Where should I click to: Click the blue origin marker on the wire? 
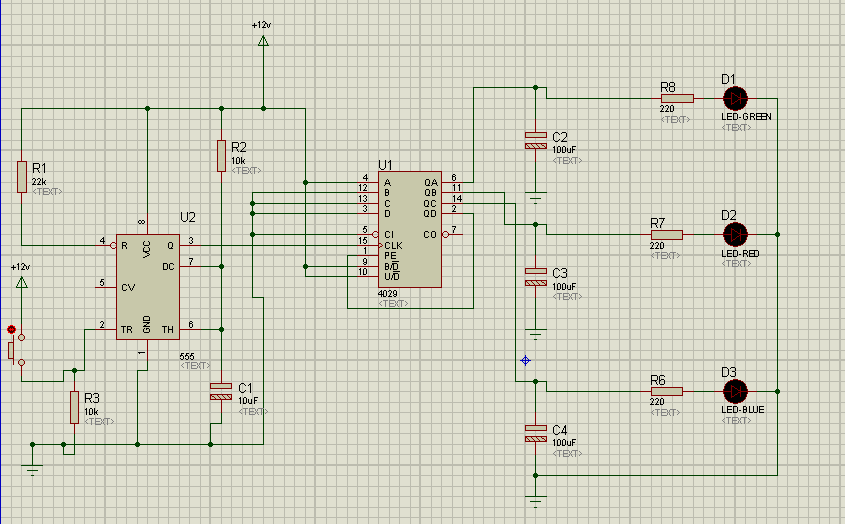525,360
